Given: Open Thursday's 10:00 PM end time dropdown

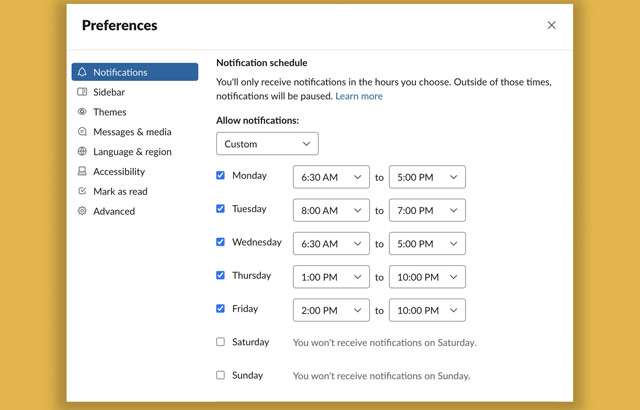Looking at the screenshot, I should (x=427, y=277).
